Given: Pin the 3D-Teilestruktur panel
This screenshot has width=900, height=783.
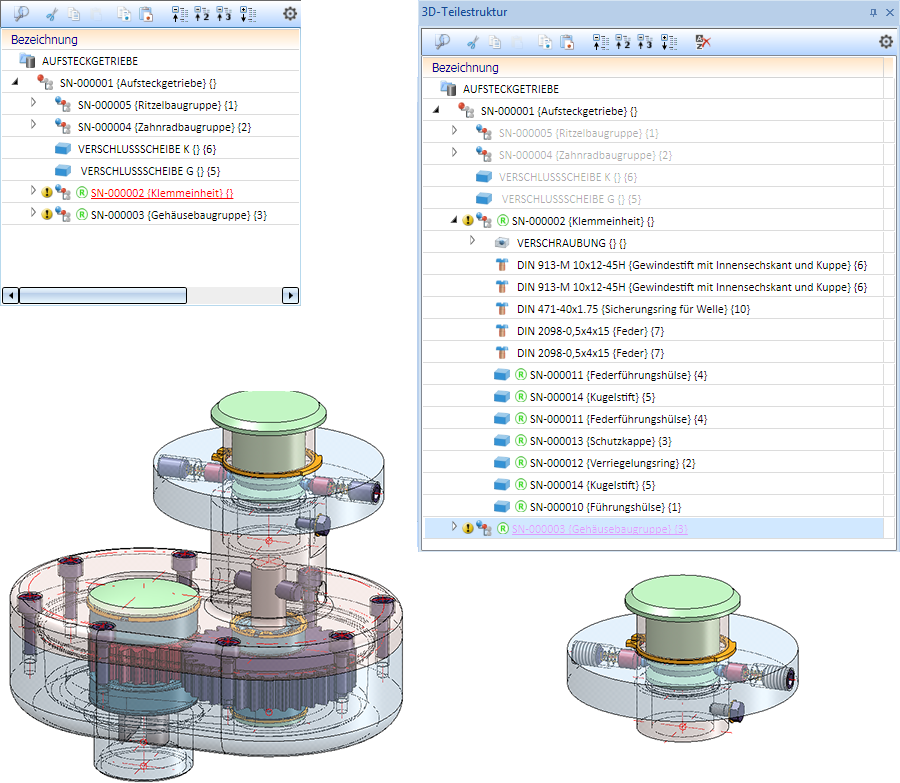Looking at the screenshot, I should [x=873, y=12].
